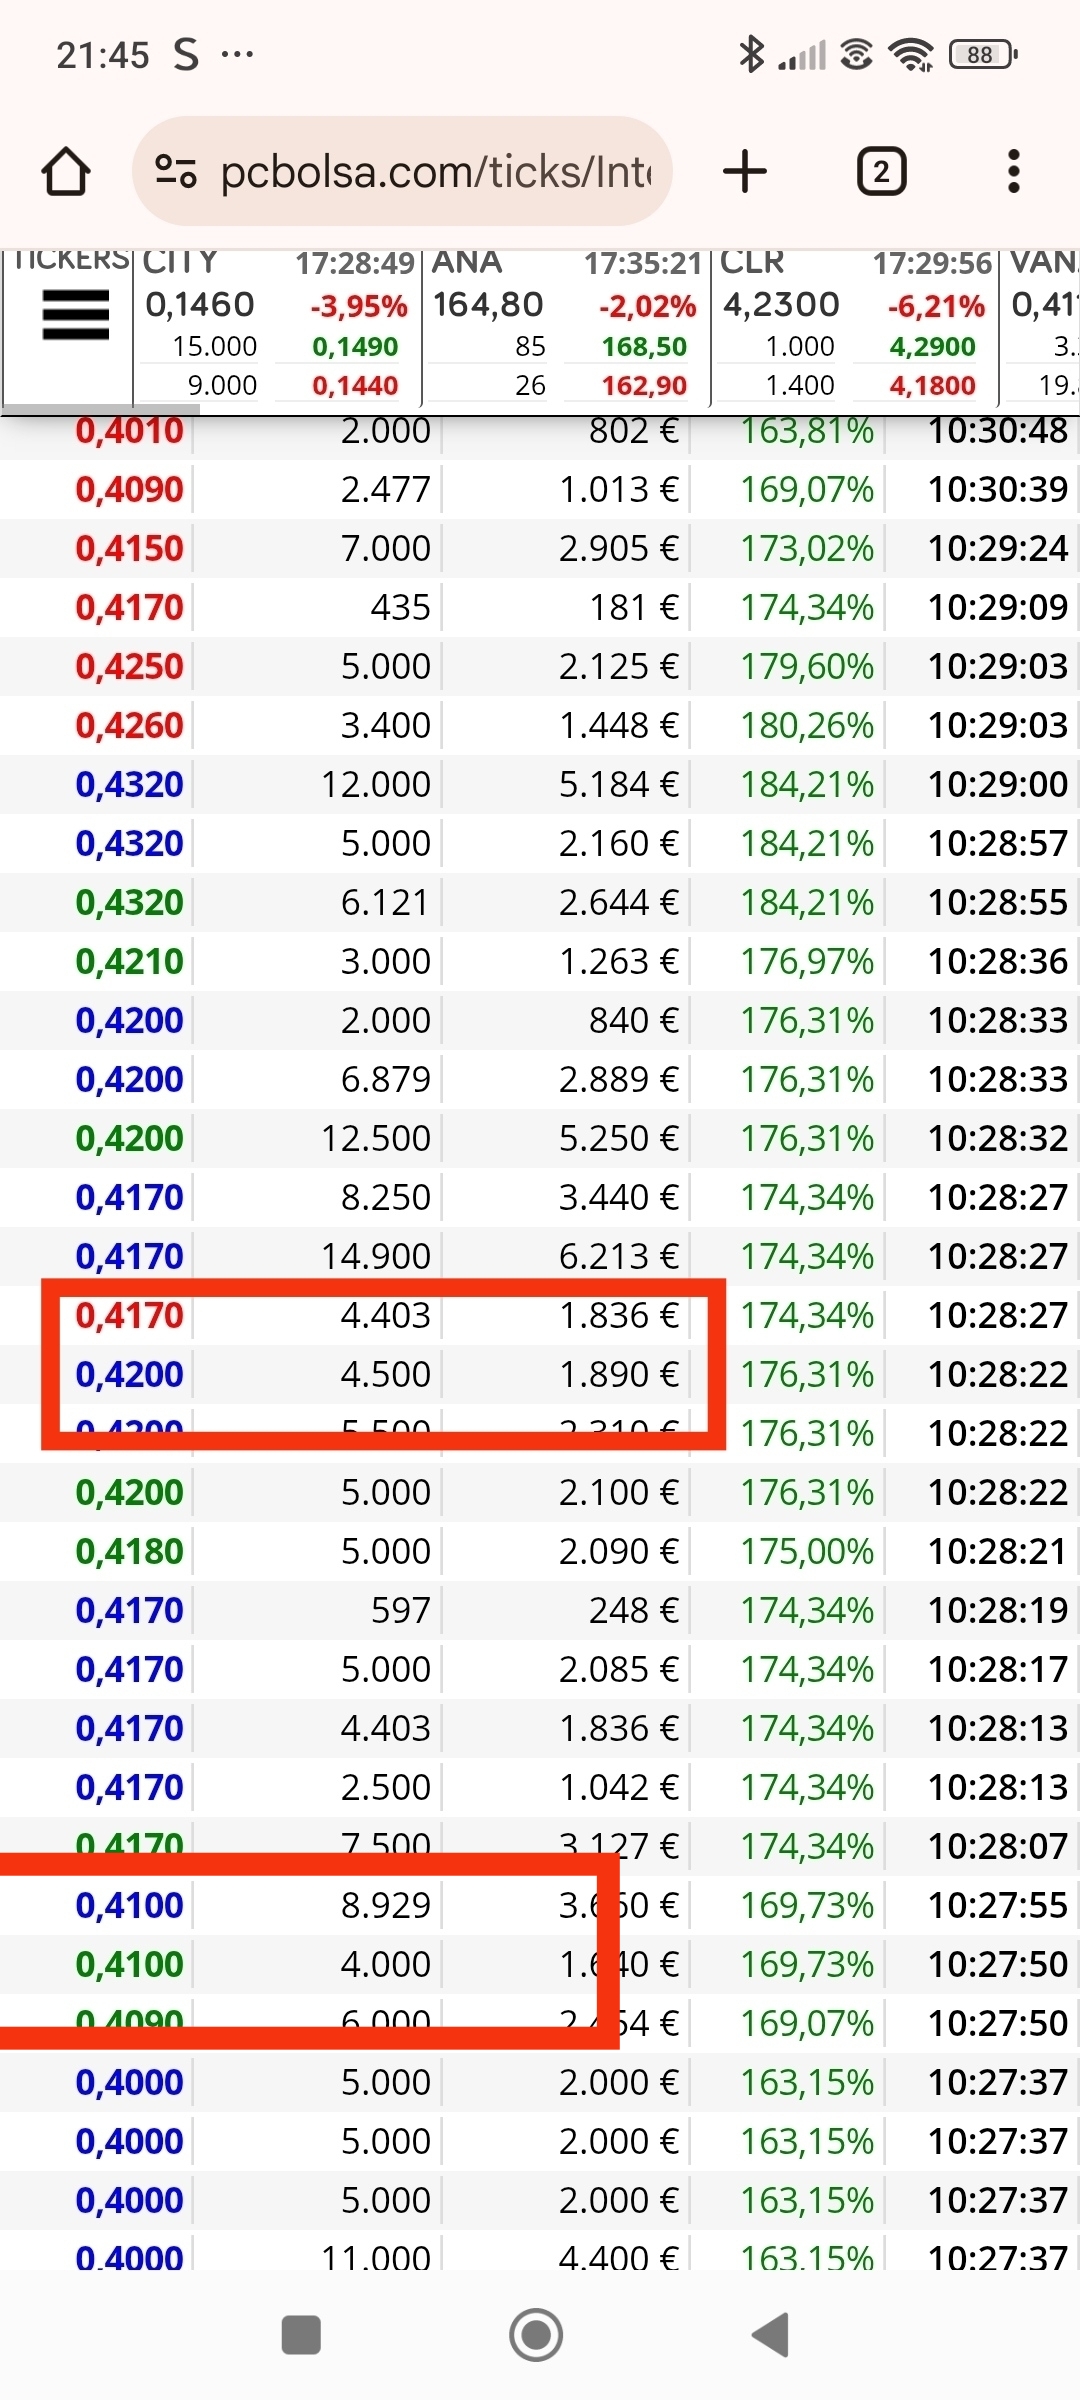The width and height of the screenshot is (1080, 2400).
Task: Click the pcbolsa.com address bar
Action: tap(402, 171)
